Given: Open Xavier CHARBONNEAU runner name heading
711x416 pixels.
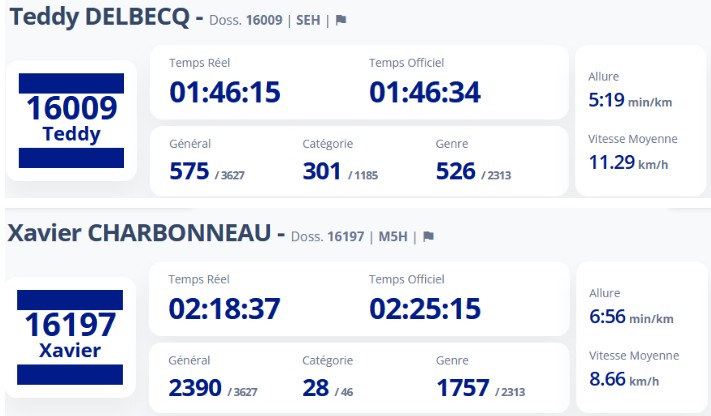Looking at the screenshot, I should [139, 234].
